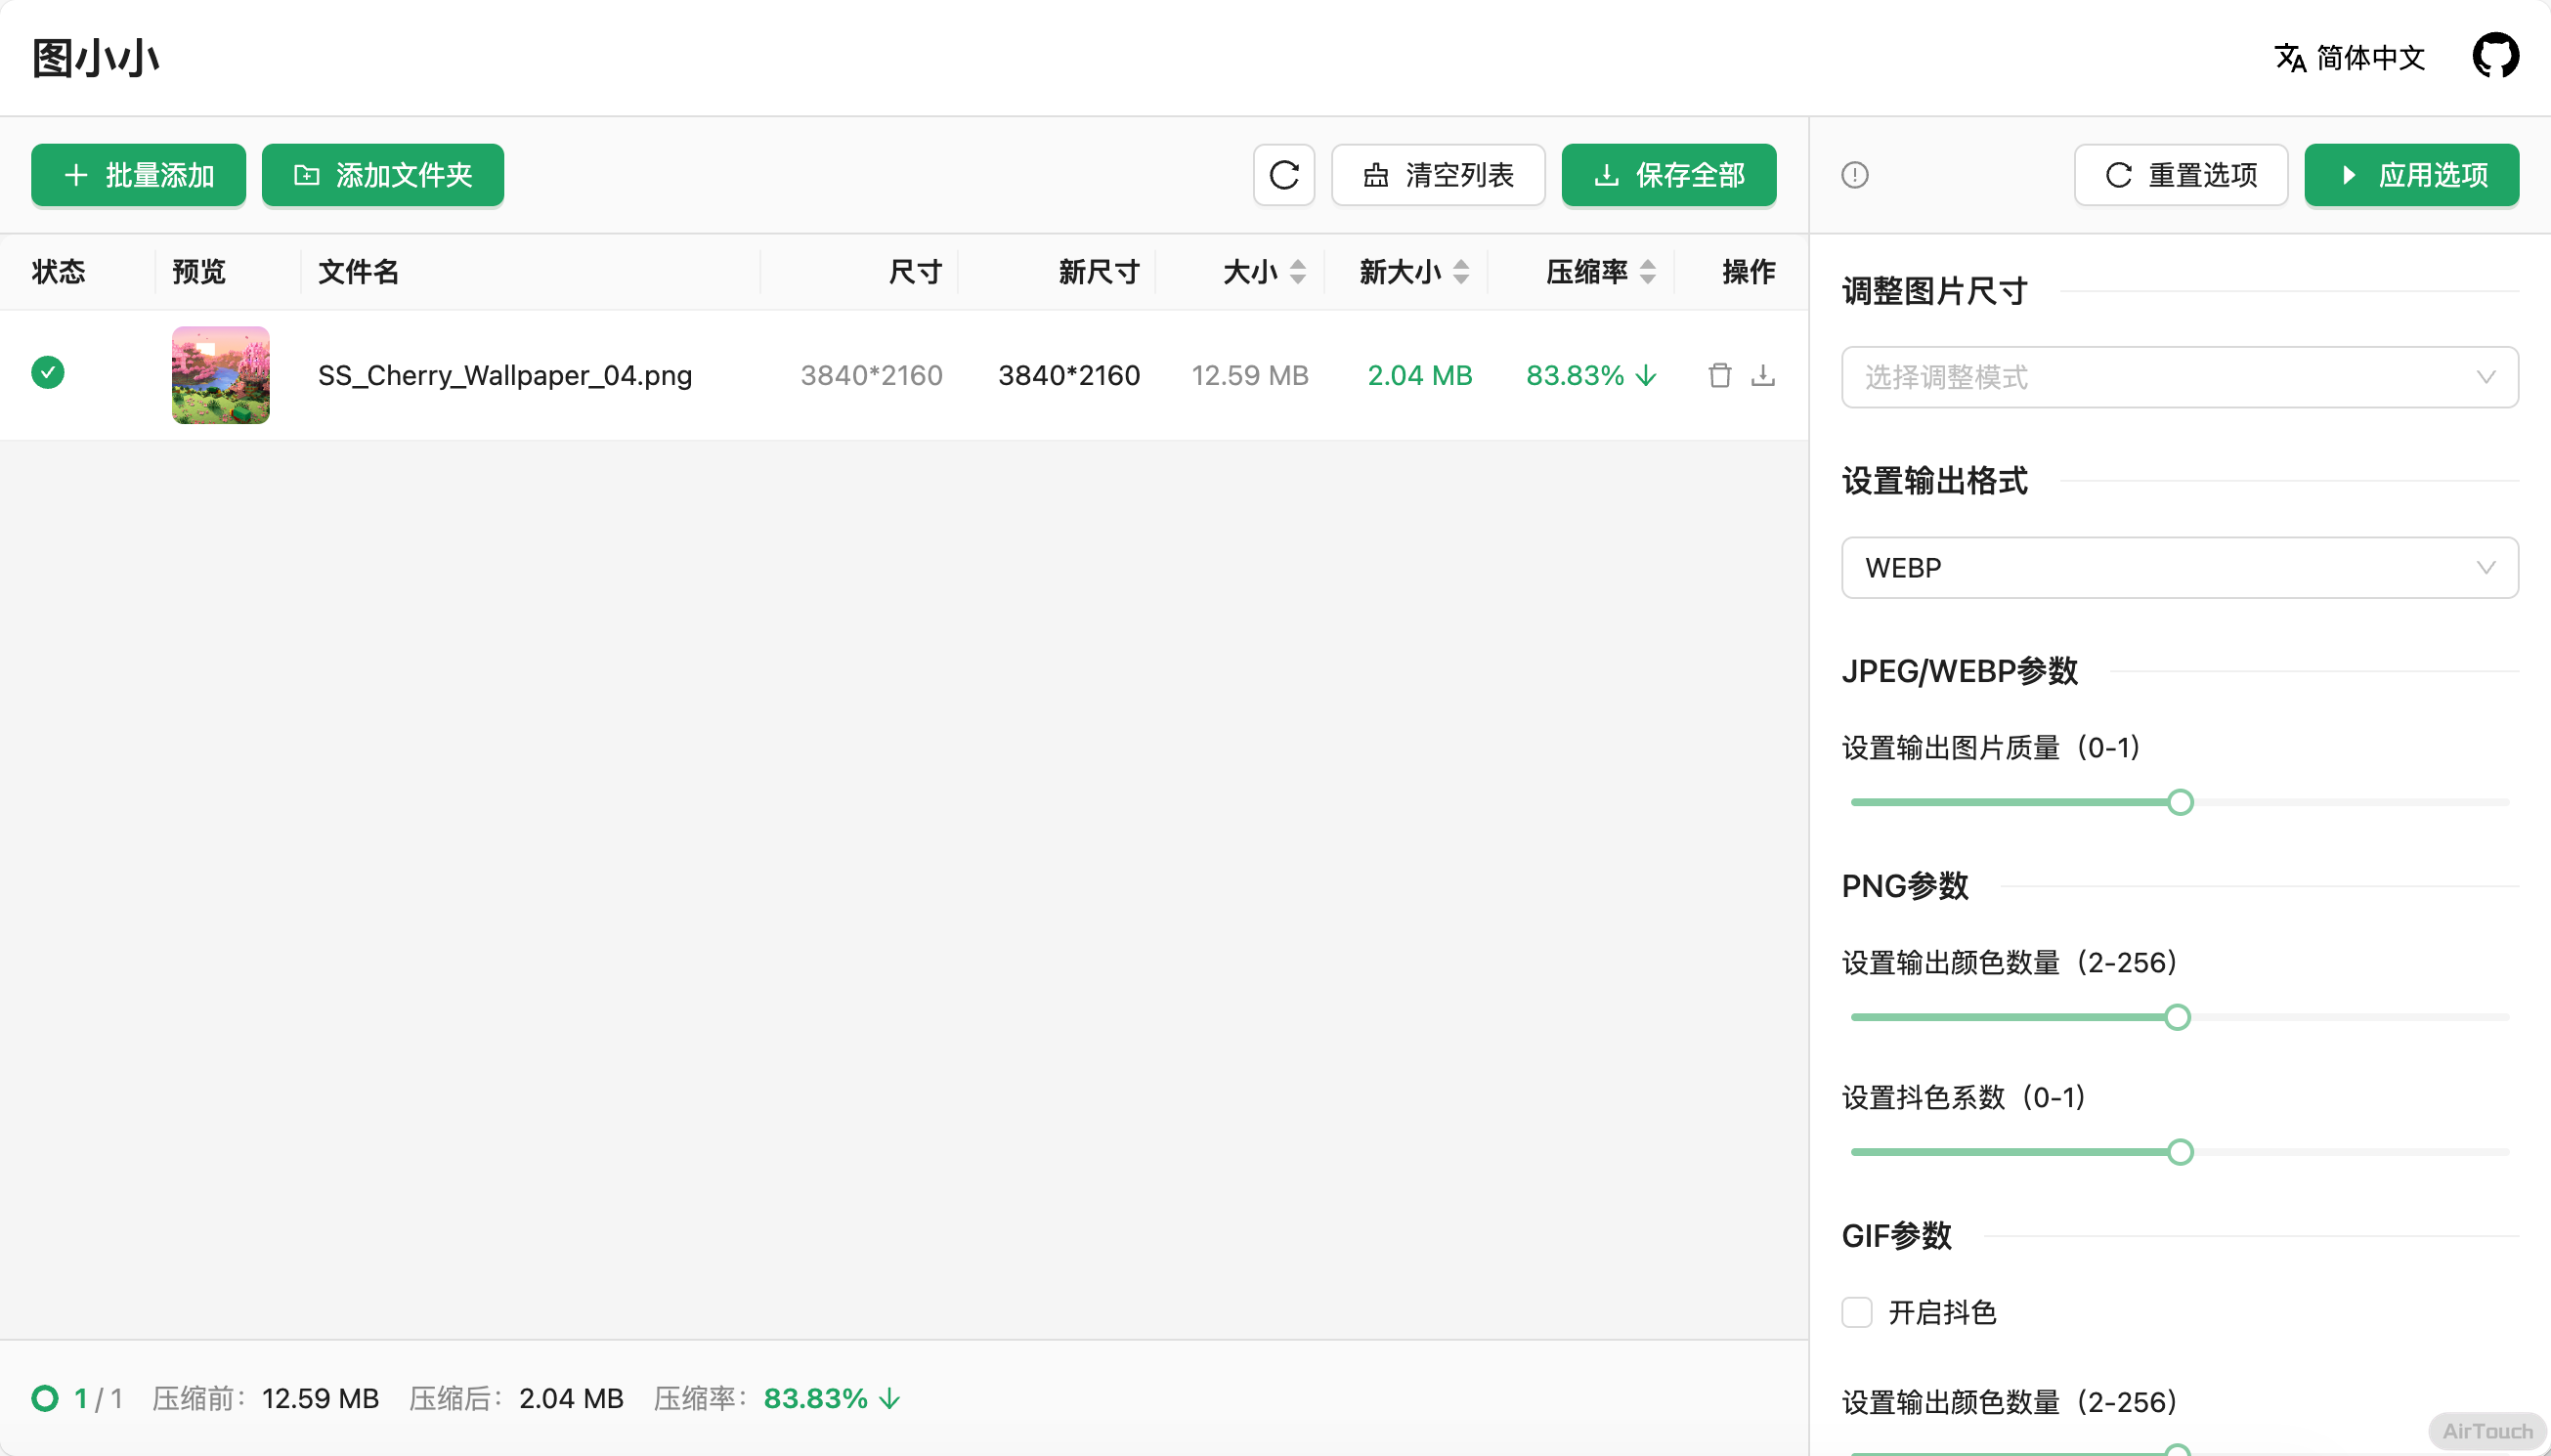The image size is (2551, 1456).
Task: Click the info icon in options panel
Action: 1854,175
